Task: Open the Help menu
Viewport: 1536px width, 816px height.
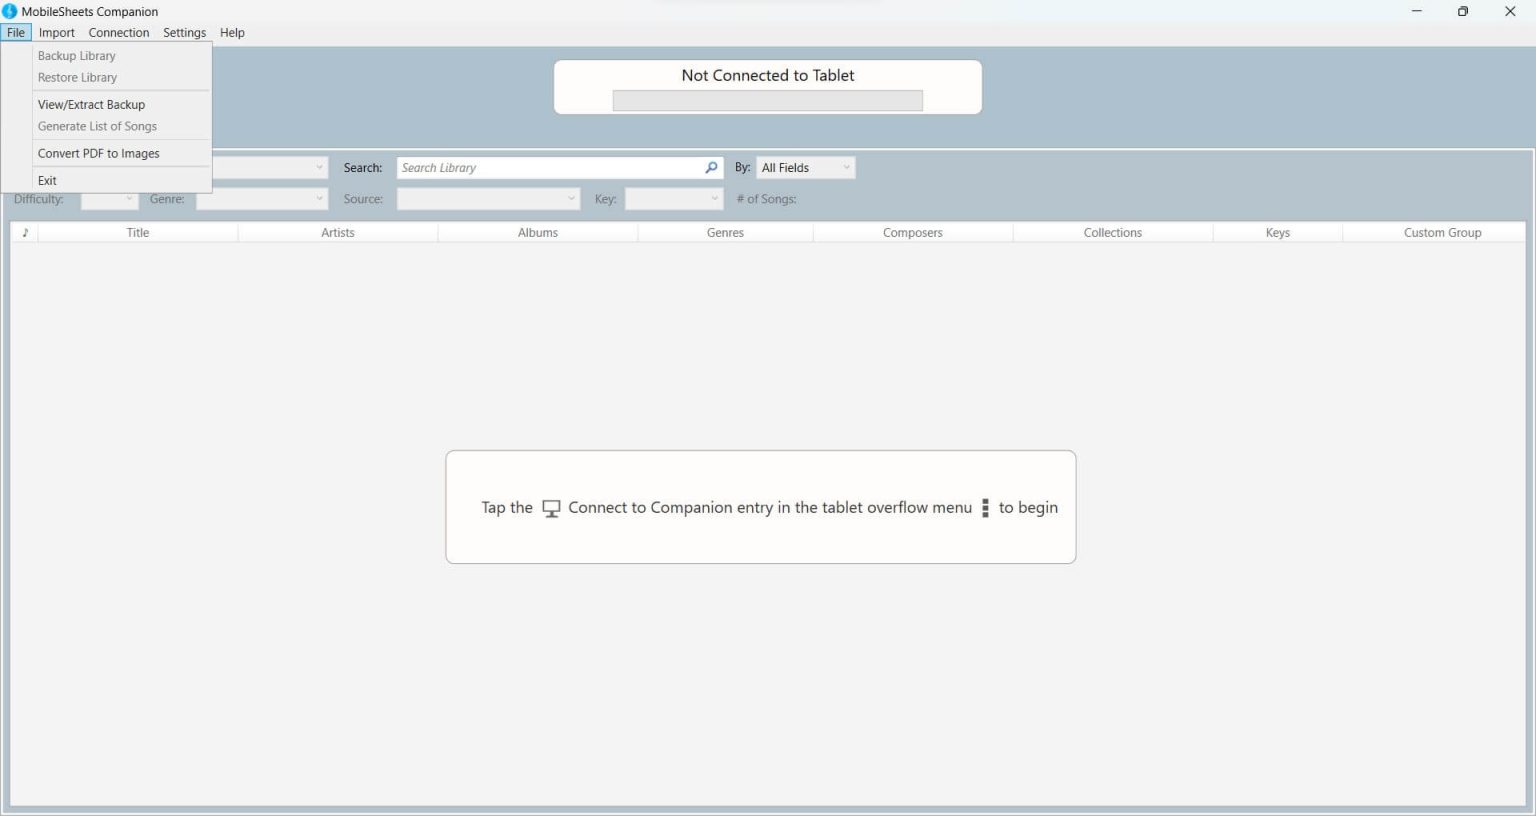Action: (x=232, y=32)
